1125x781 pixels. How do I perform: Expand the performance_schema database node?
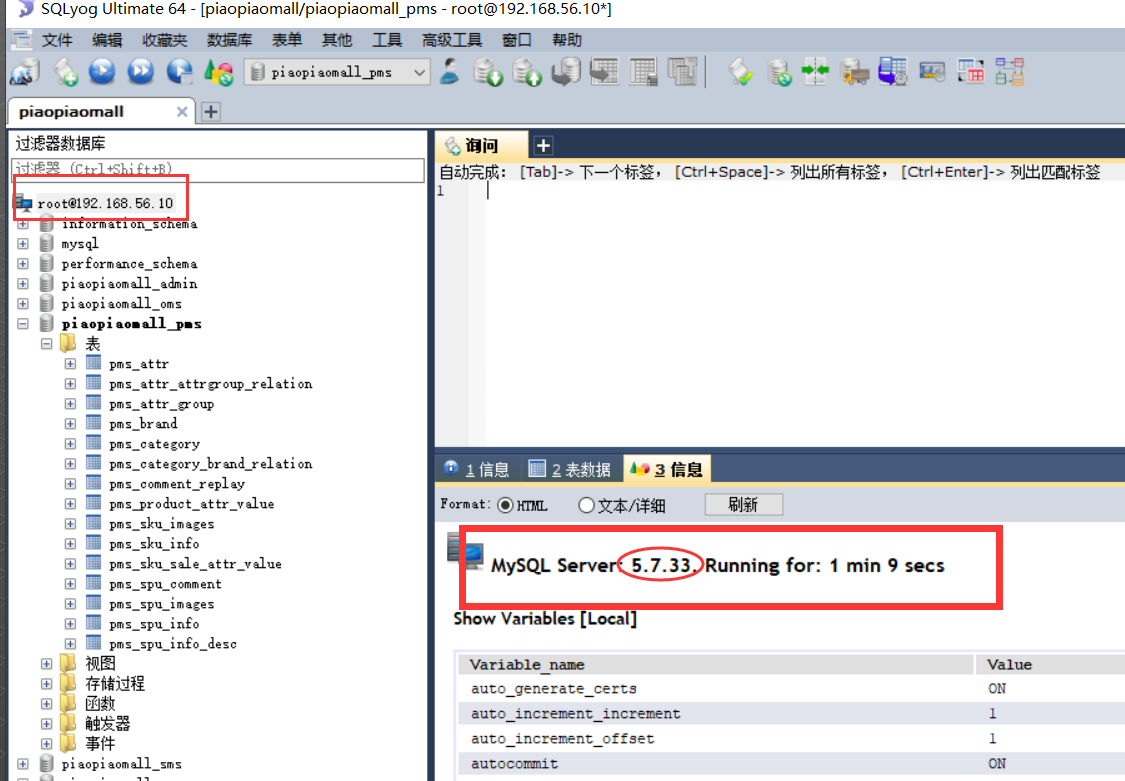23,264
